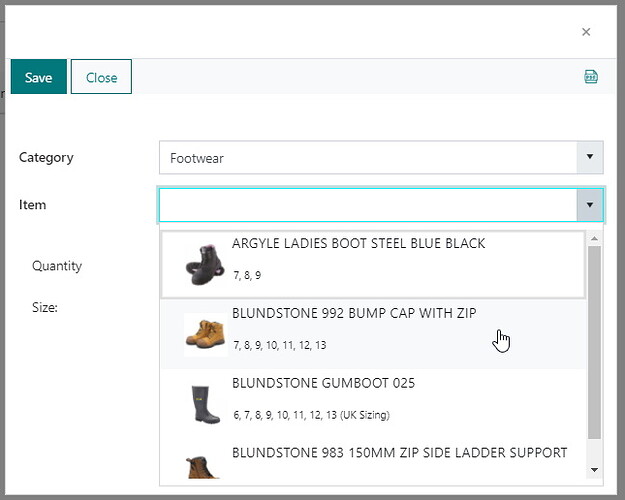Click the sizes text 7, 8, 9
Screen dimensions: 625x500
[247, 275]
